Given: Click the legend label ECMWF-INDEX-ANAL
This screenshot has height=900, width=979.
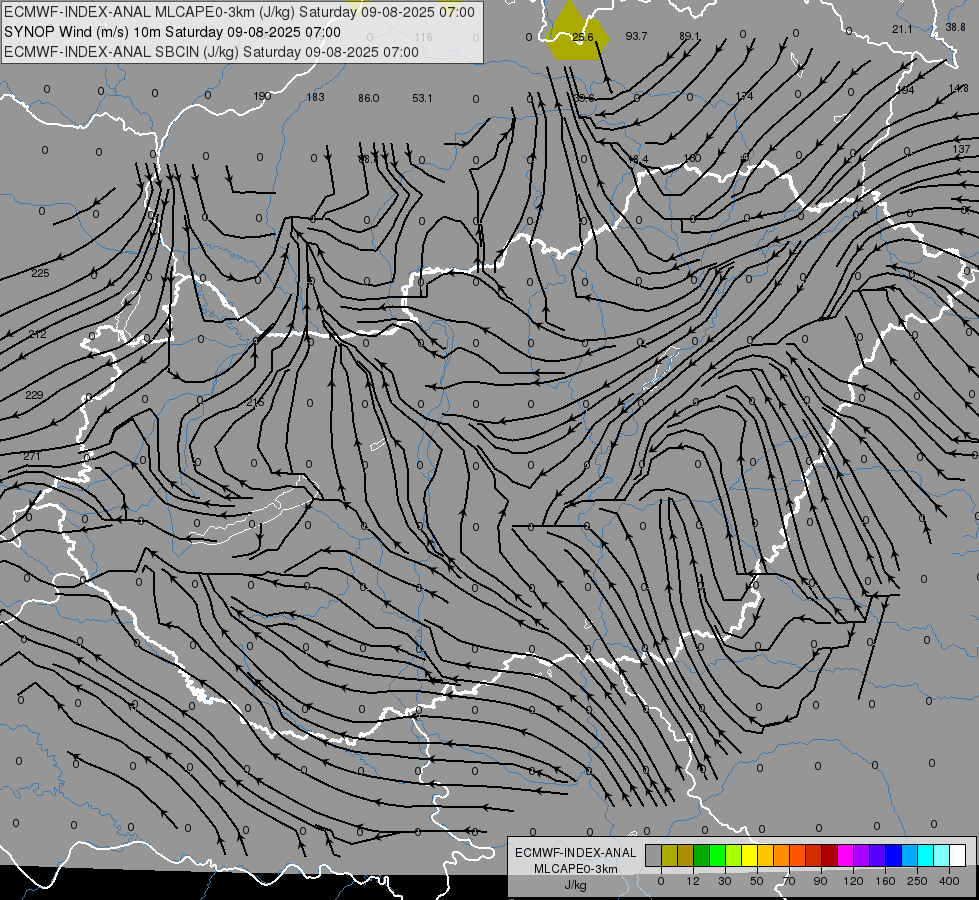Looking at the screenshot, I should point(576,853).
